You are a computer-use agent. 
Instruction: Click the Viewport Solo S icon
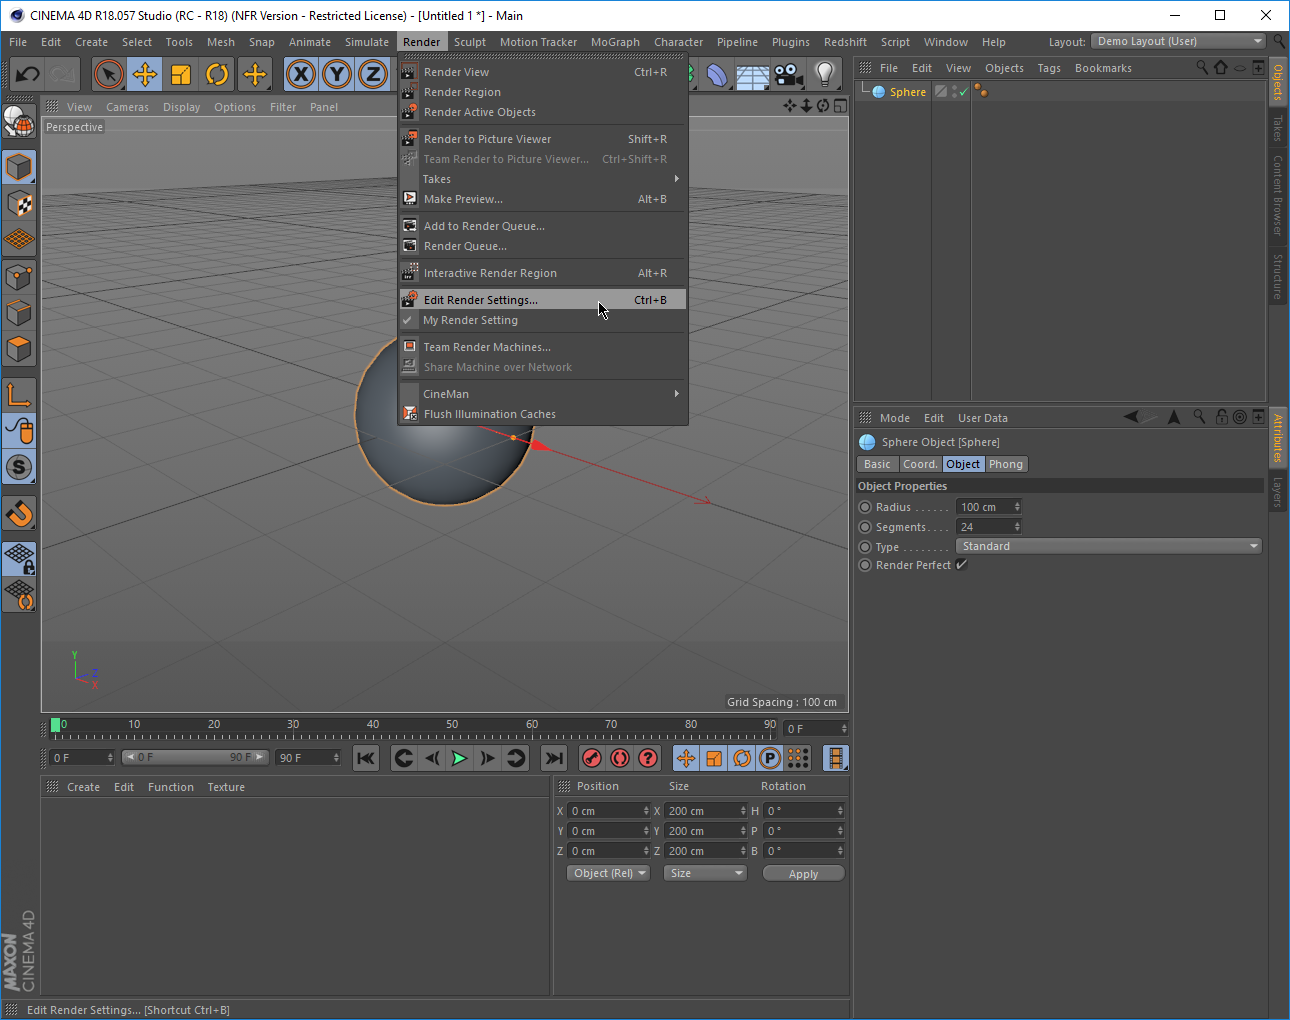(x=19, y=467)
